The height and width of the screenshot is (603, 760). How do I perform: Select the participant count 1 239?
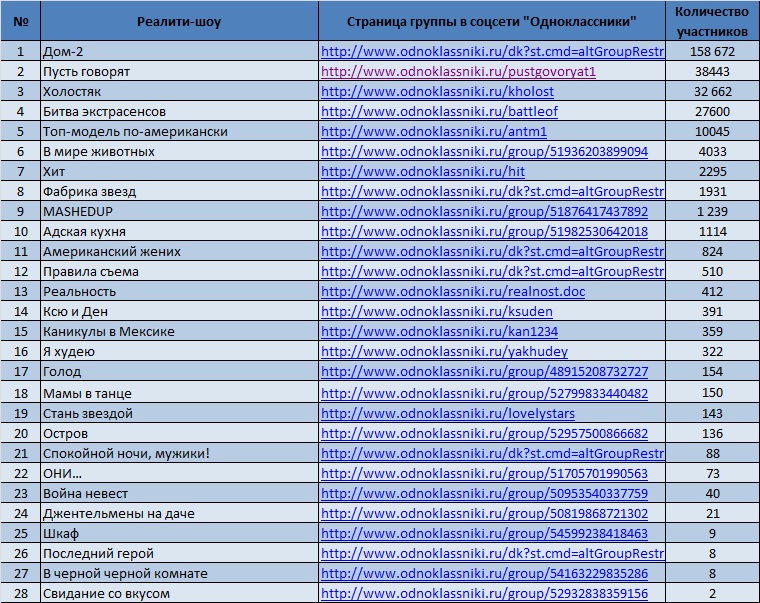[x=712, y=212]
